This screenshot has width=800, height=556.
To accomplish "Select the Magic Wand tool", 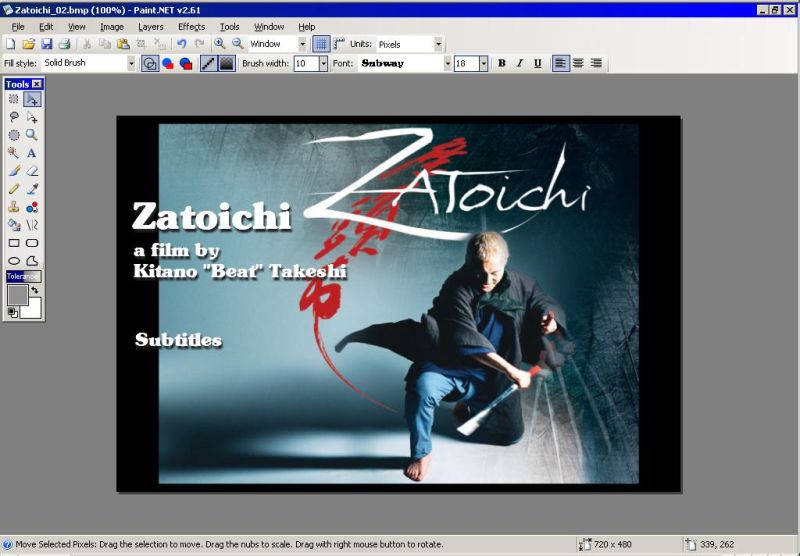I will tap(14, 153).
